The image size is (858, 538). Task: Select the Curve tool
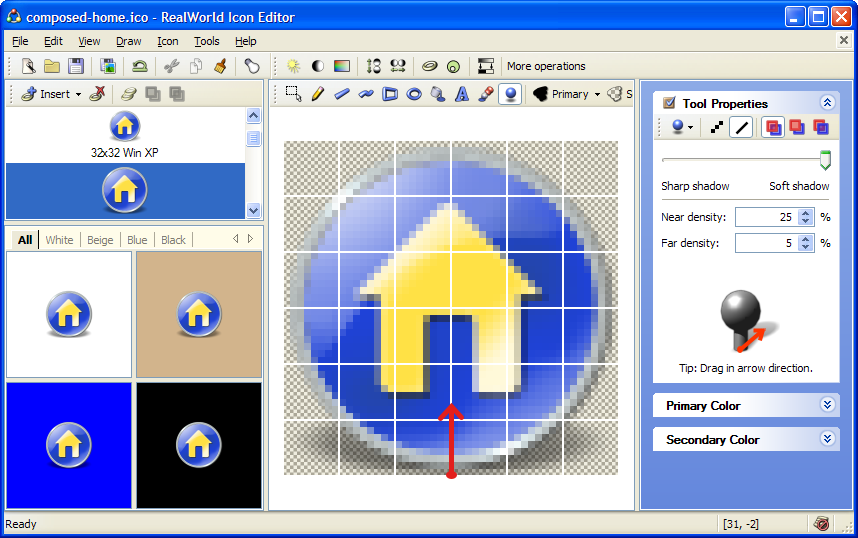(366, 94)
